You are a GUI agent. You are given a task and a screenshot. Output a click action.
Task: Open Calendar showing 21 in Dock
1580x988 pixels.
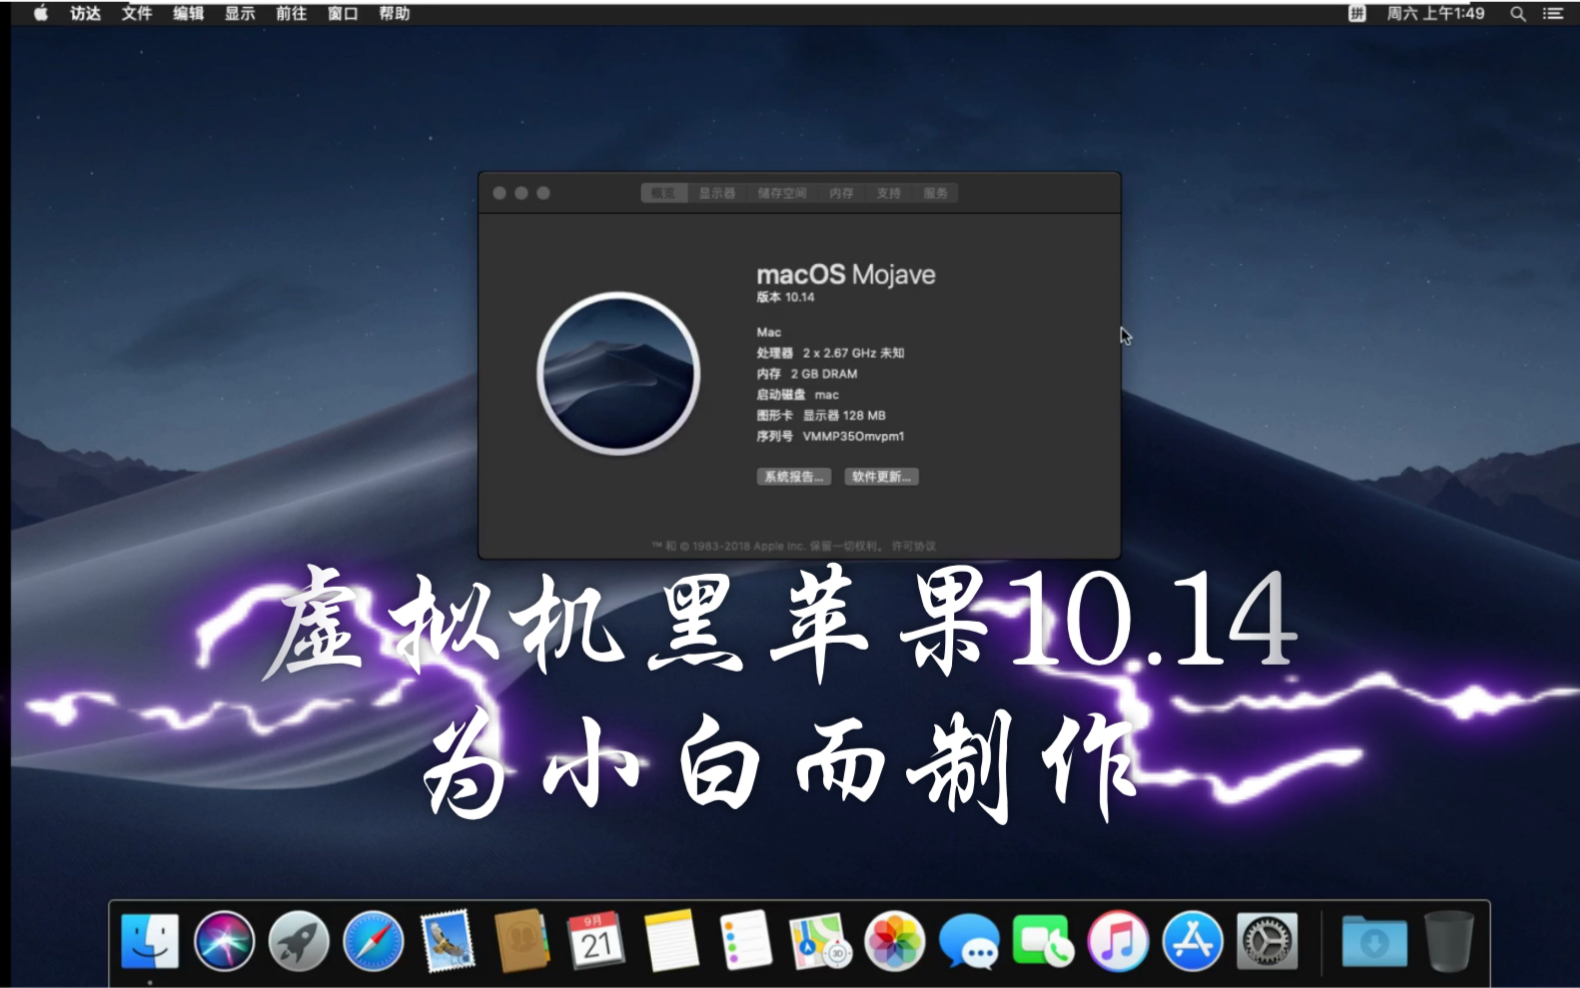596,941
